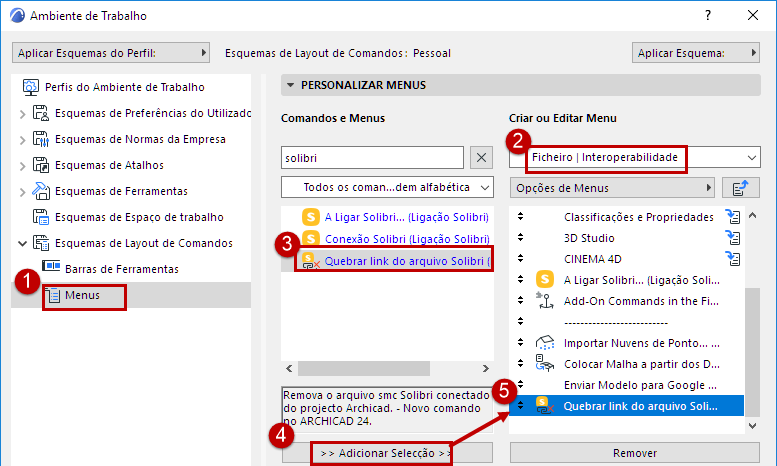The height and width of the screenshot is (466, 777).
Task: Click the Add-On Commands anchor icon
Action: coord(545,300)
